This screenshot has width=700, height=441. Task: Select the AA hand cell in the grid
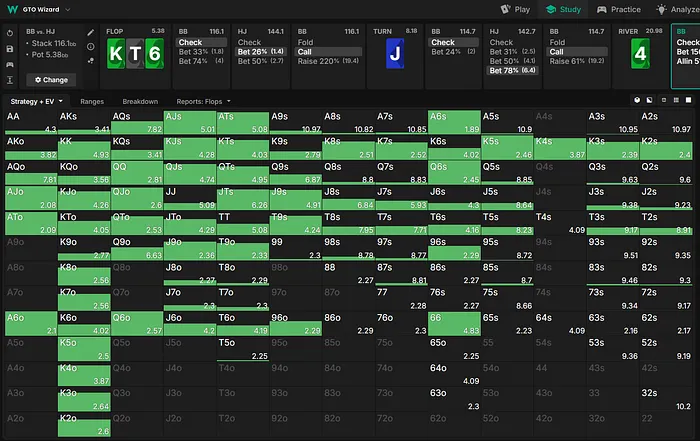point(30,122)
